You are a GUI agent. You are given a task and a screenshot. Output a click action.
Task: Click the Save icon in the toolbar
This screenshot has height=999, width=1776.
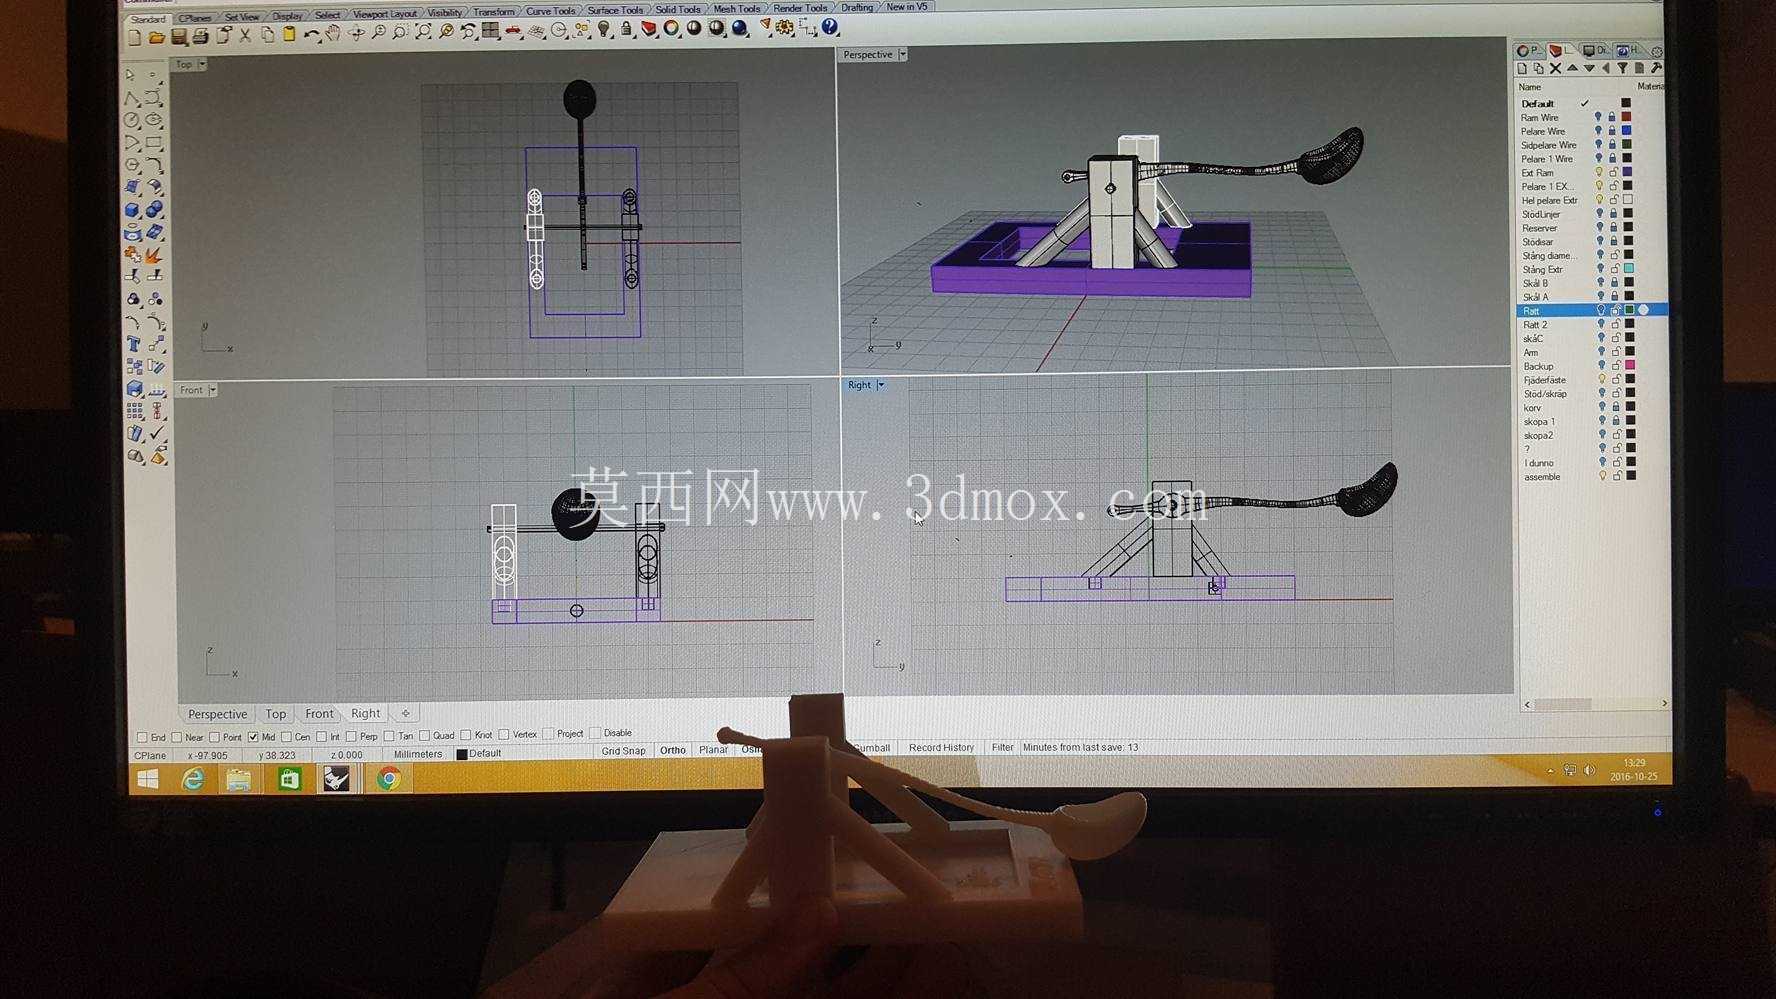tap(179, 37)
